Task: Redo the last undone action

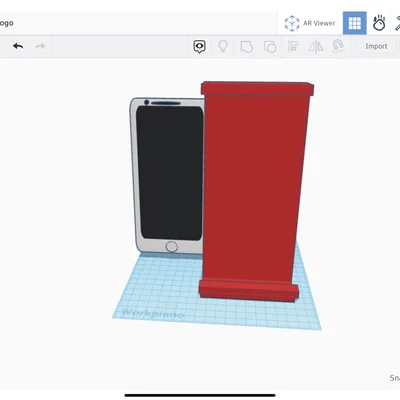Action: coord(40,46)
